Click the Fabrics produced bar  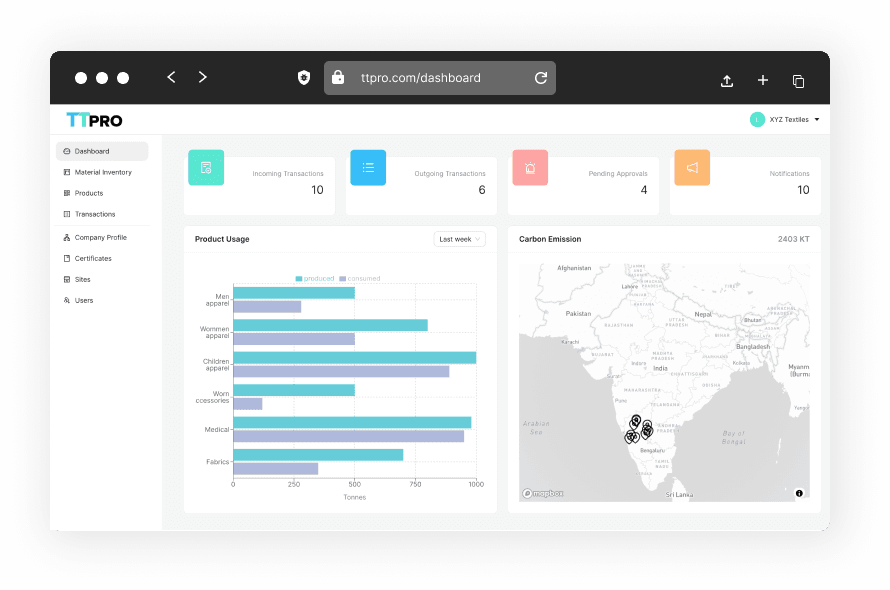point(318,455)
